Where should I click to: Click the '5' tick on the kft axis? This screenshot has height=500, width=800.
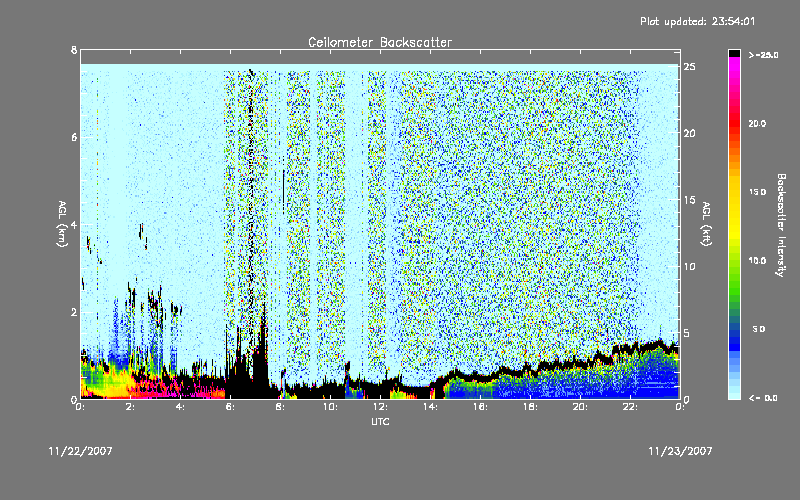pyautogui.click(x=687, y=333)
